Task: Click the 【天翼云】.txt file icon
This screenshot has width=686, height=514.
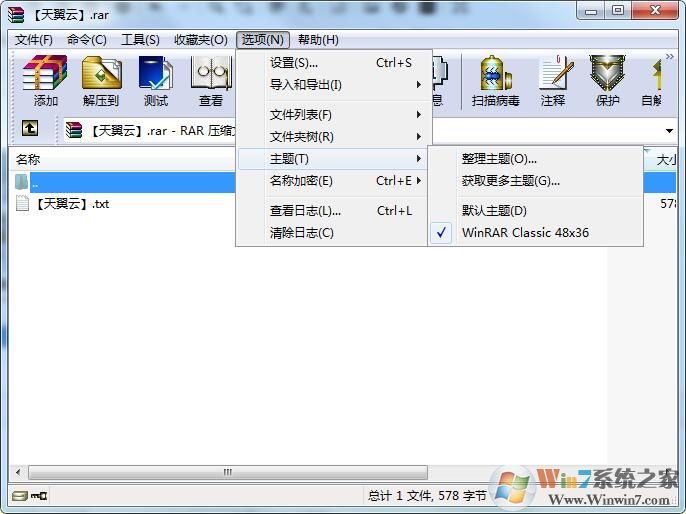Action: pos(22,203)
